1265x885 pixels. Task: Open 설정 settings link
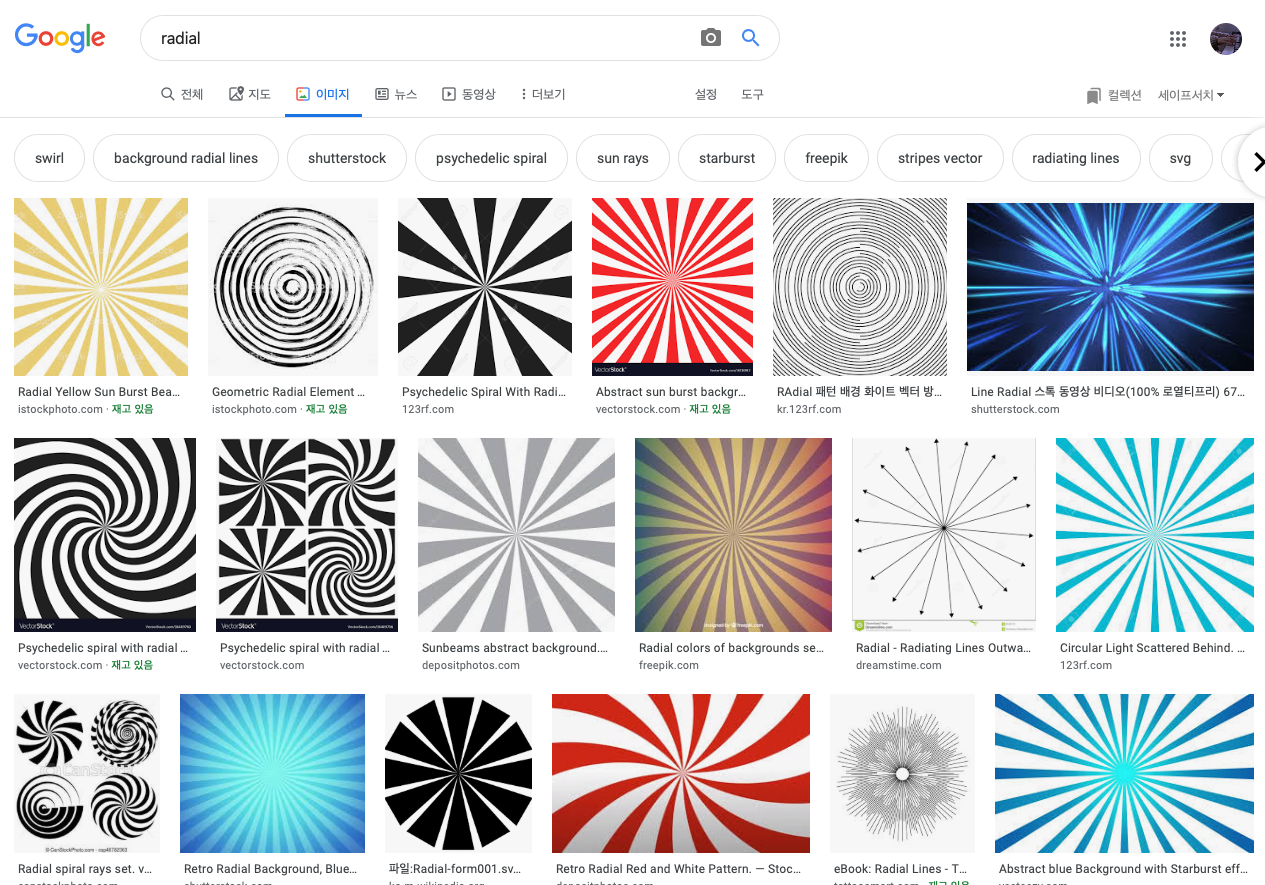pyautogui.click(x=706, y=94)
